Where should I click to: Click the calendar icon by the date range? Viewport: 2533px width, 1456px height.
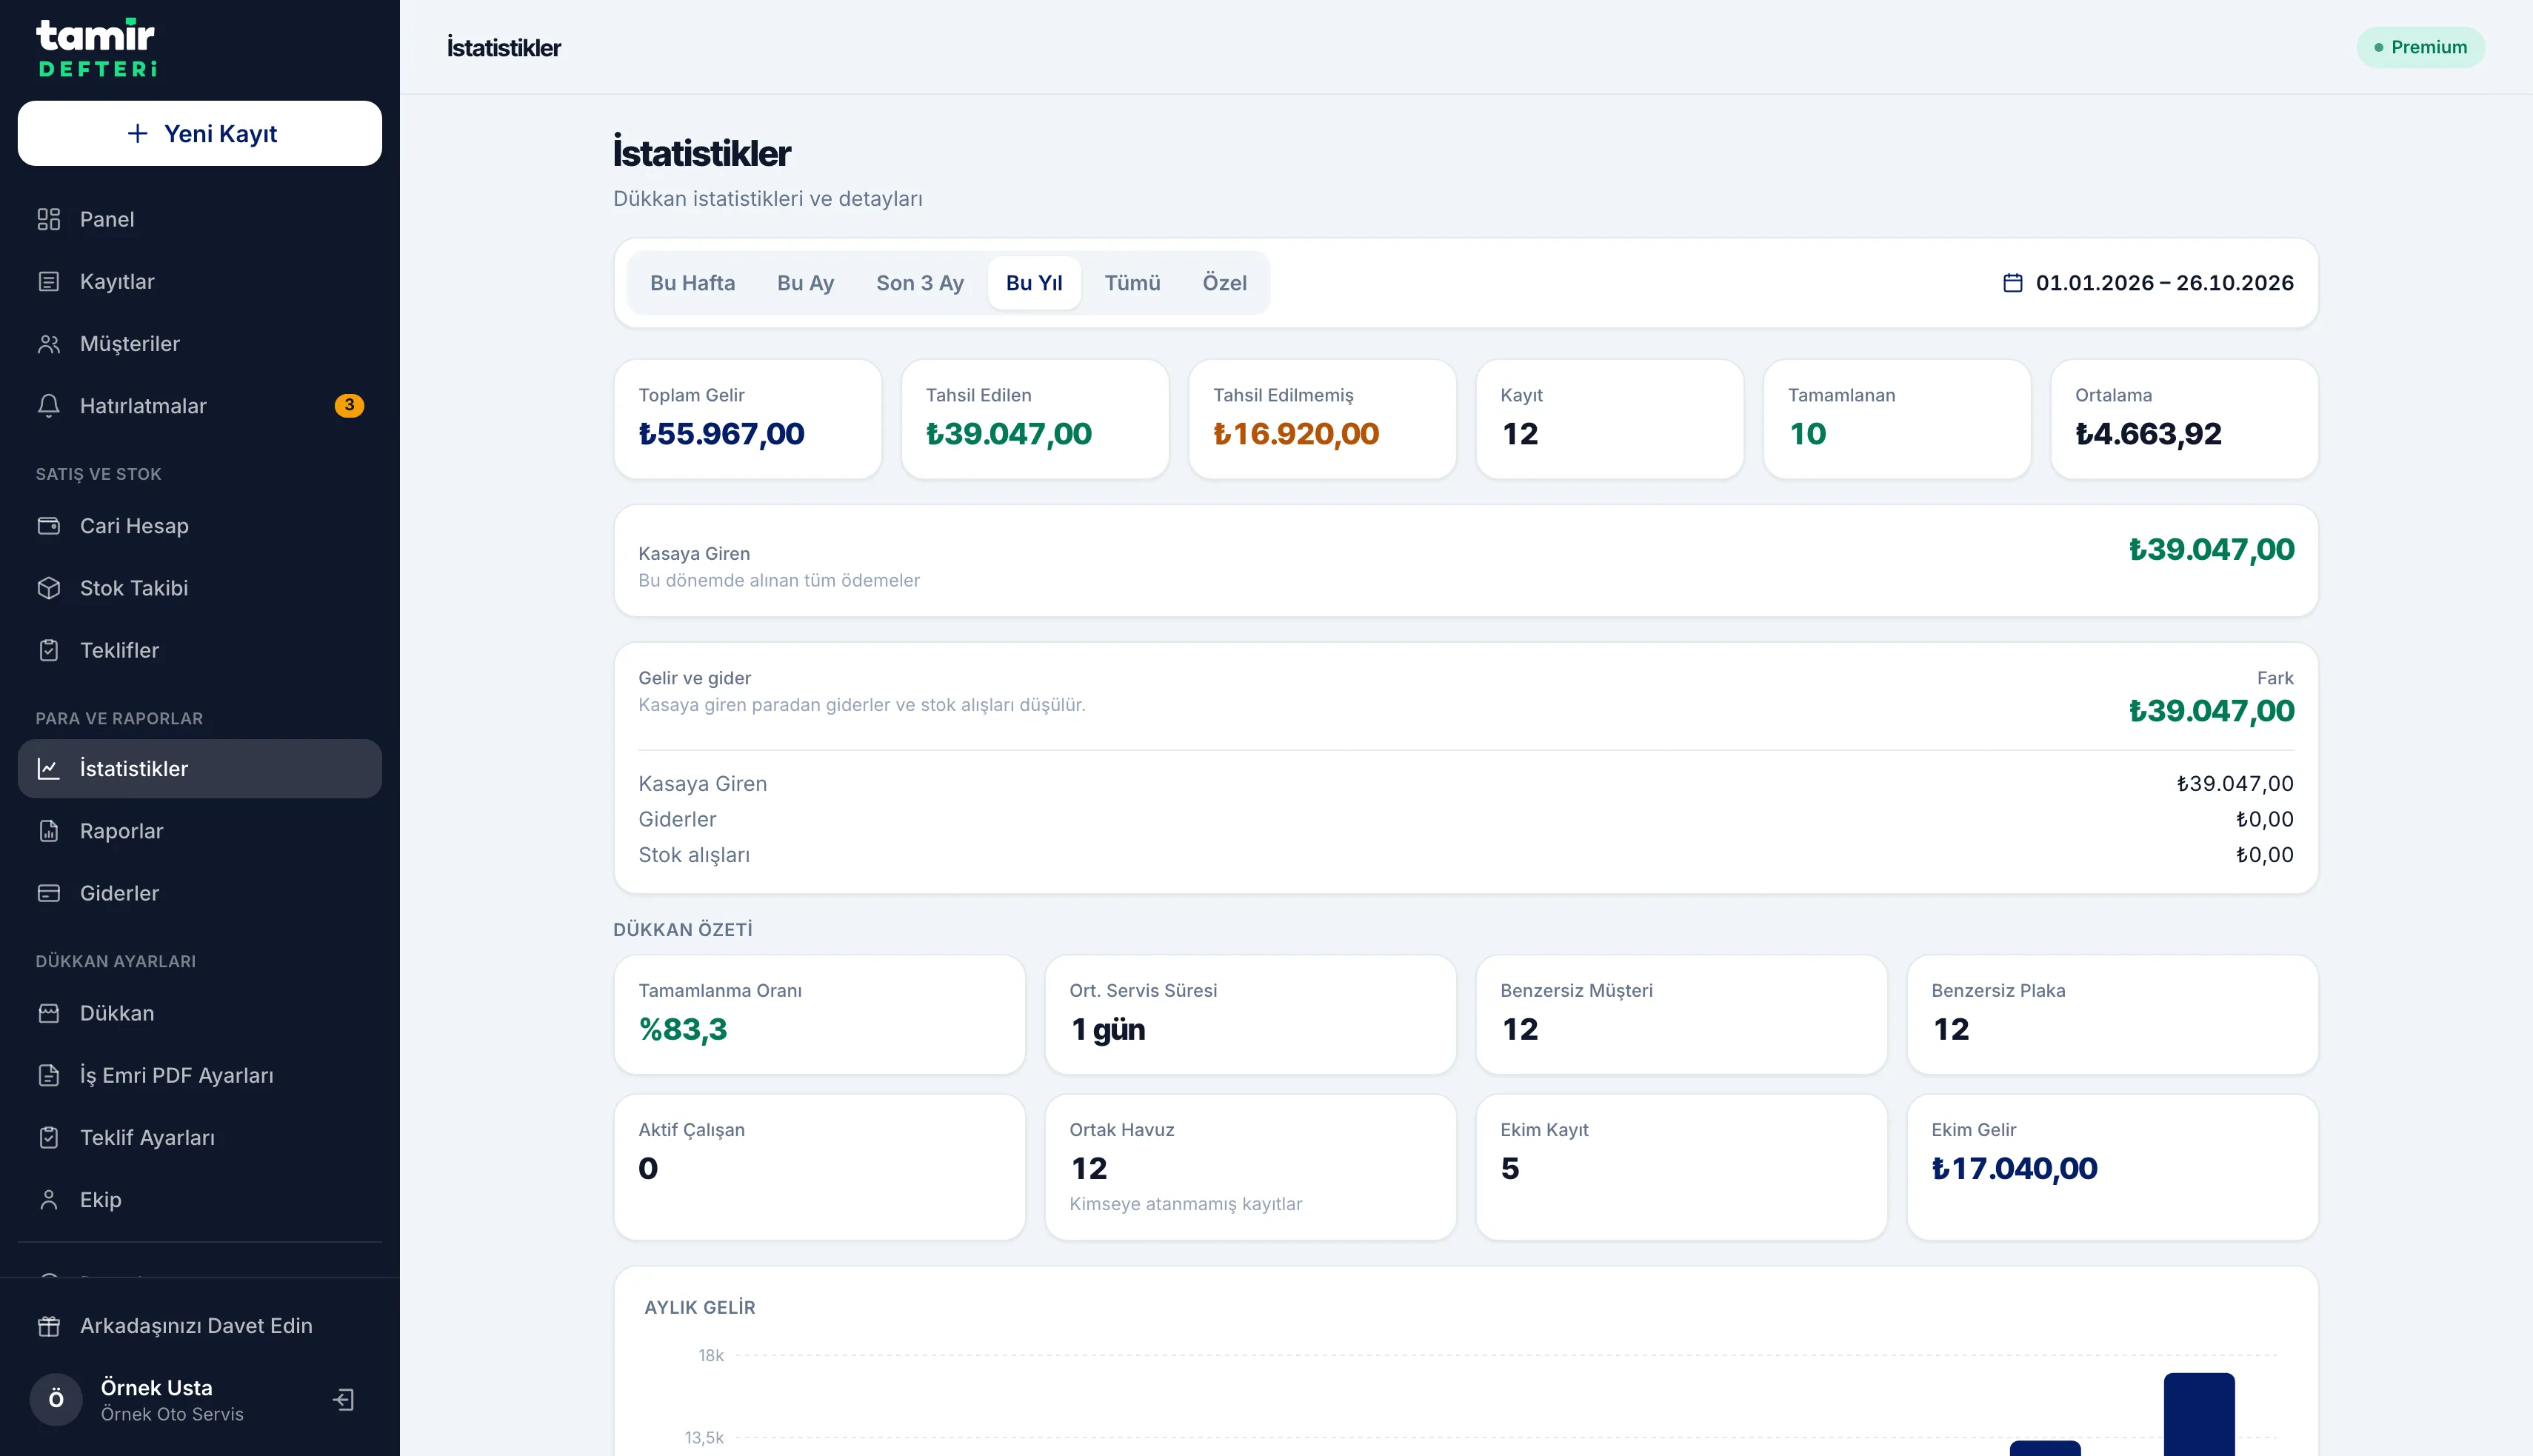tap(2013, 283)
